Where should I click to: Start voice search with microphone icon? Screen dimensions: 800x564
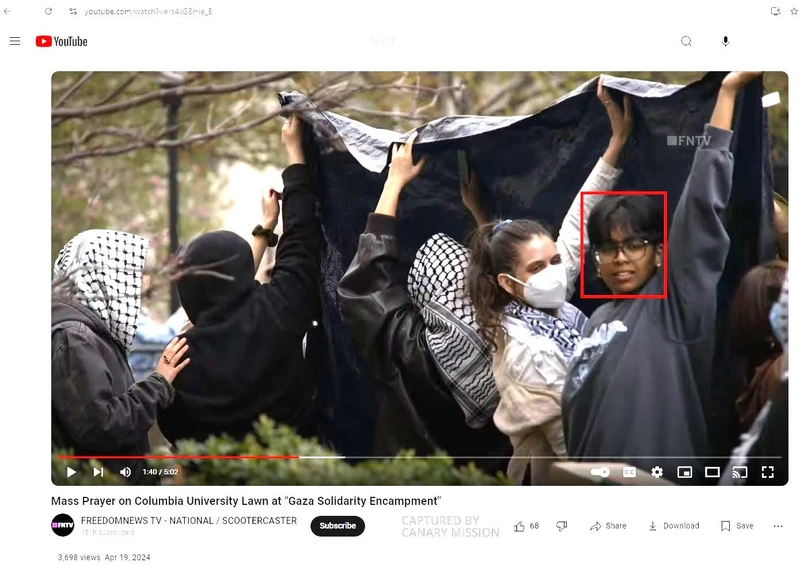coord(726,41)
